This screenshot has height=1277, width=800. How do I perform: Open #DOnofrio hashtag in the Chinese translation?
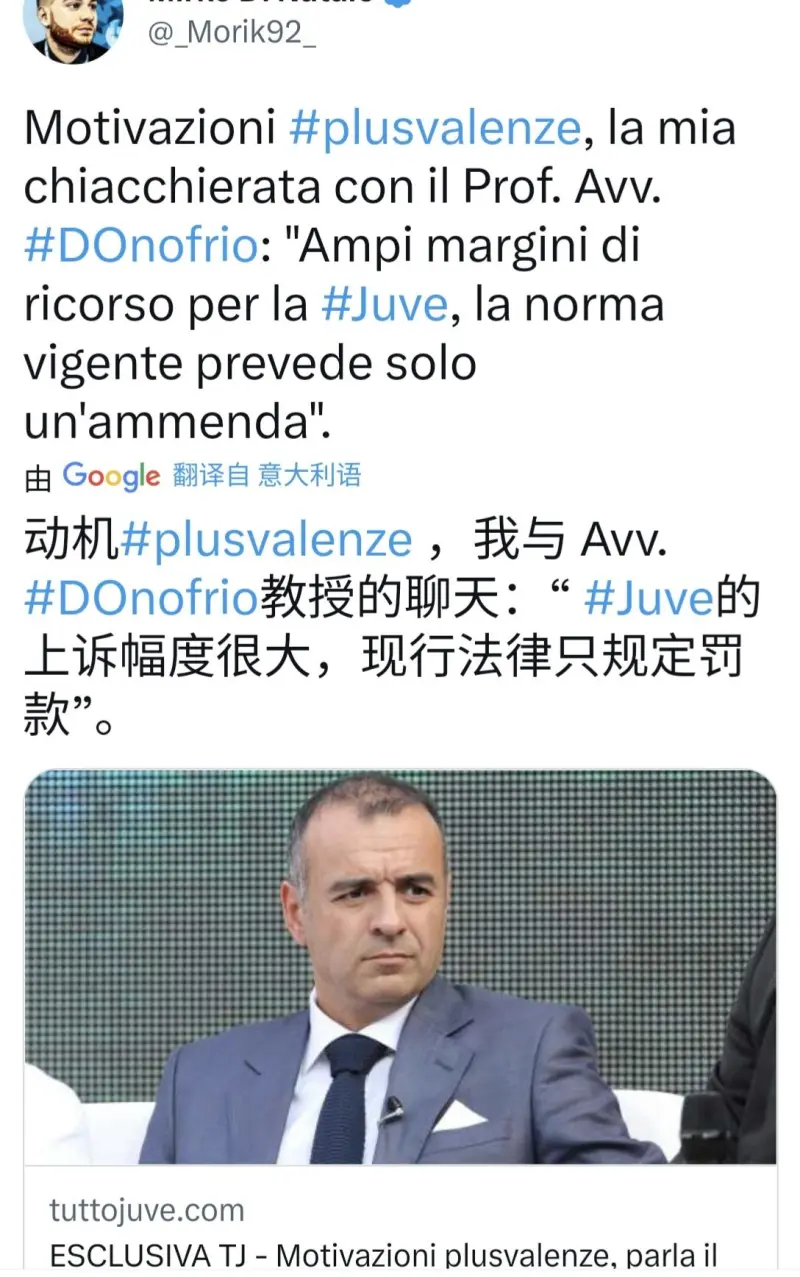[x=141, y=599]
